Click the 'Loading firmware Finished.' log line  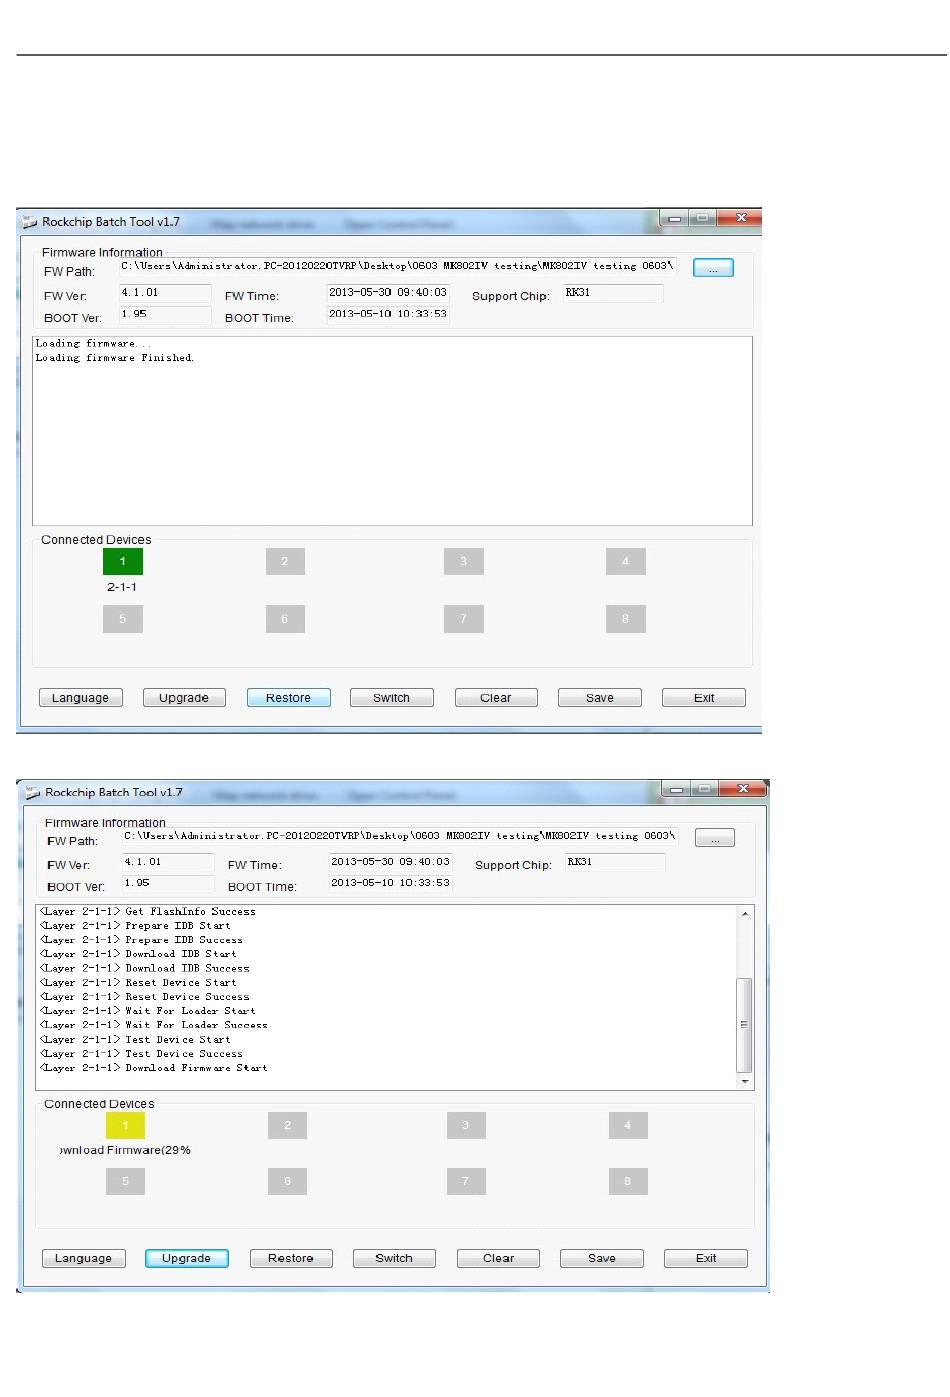click(x=115, y=358)
